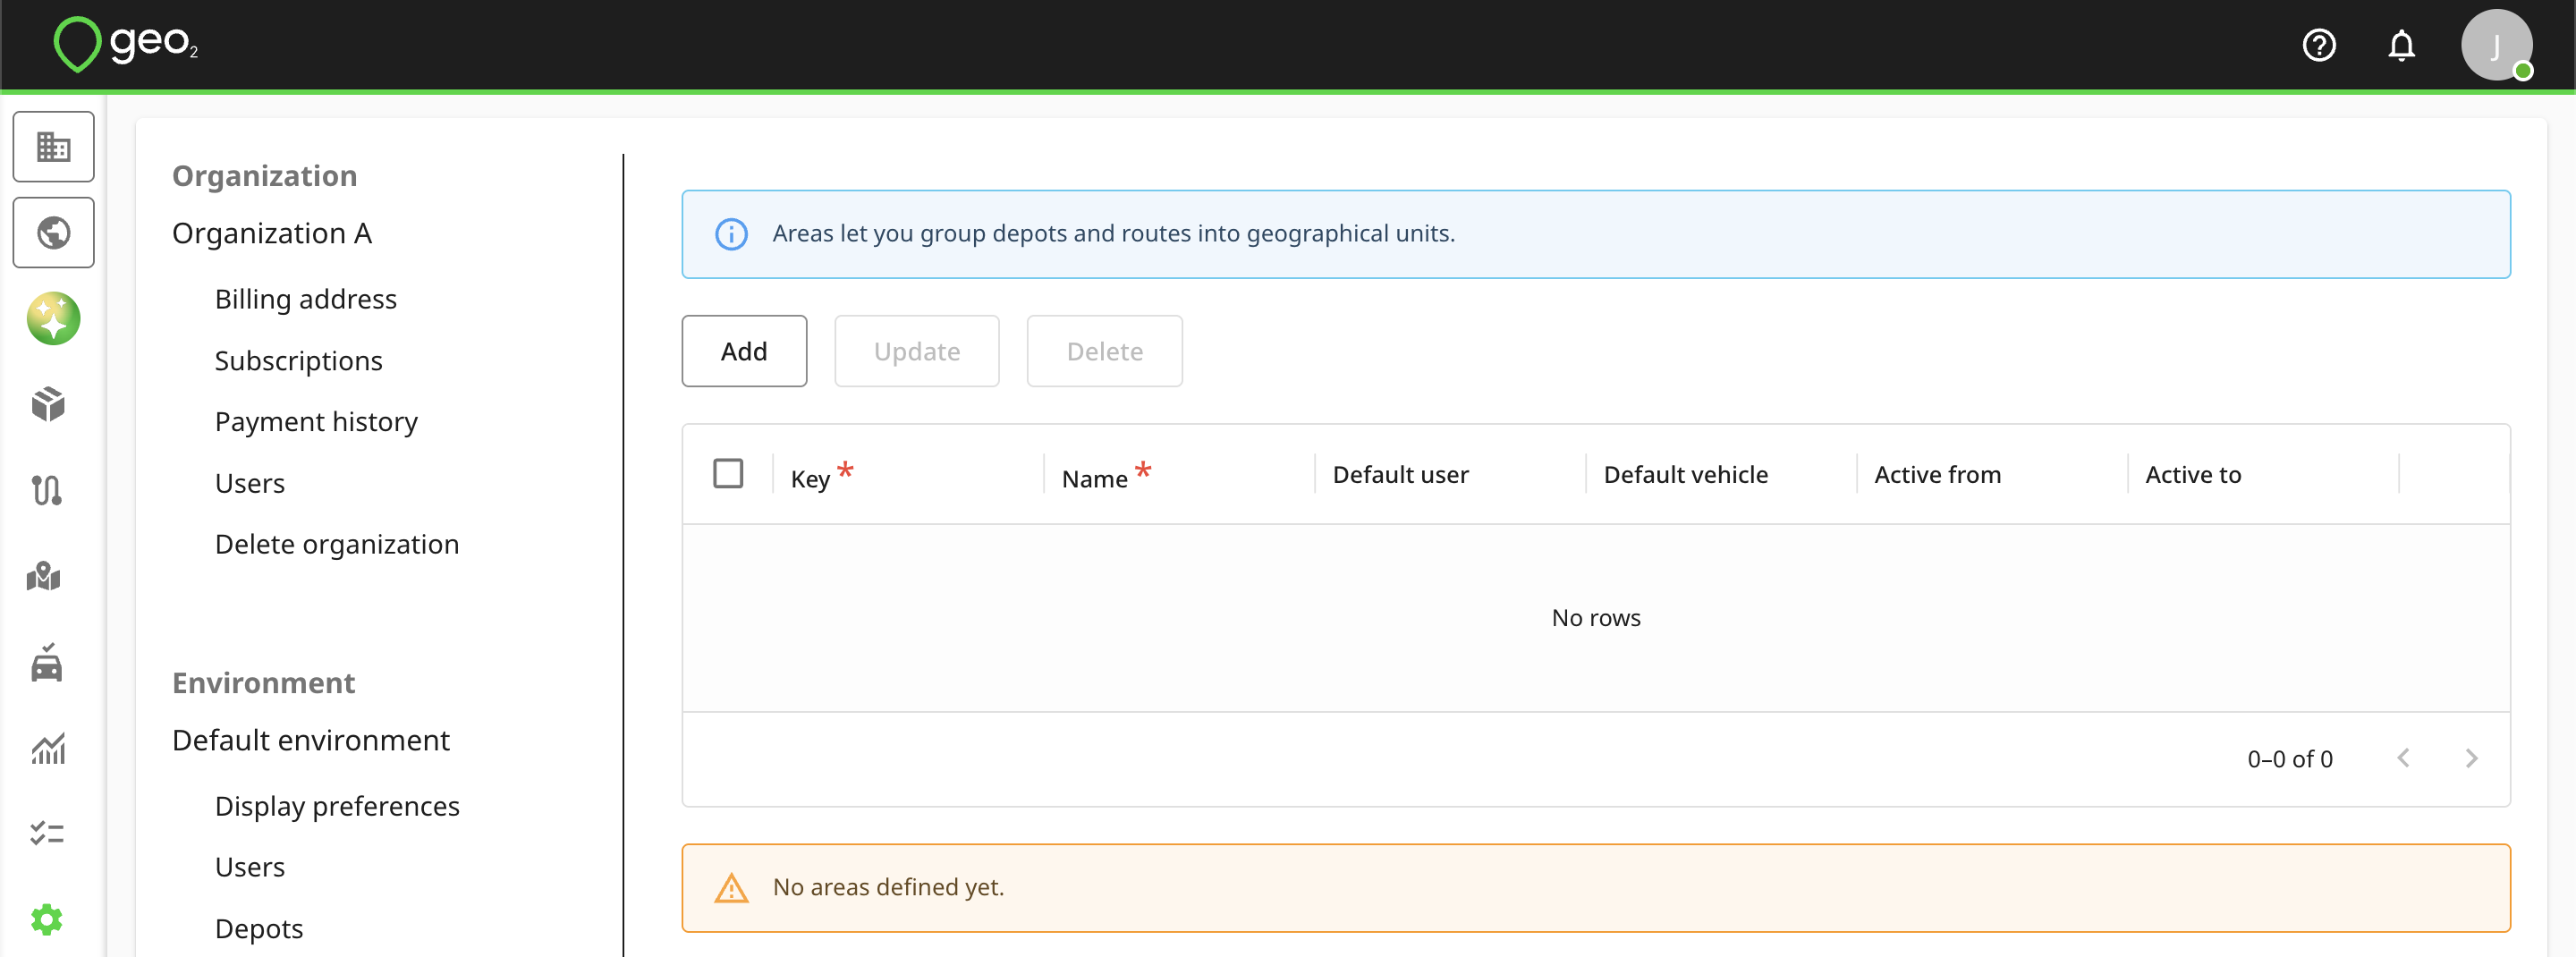Click the Add button
Image resolution: width=2576 pixels, height=957 pixels.
pyautogui.click(x=744, y=351)
